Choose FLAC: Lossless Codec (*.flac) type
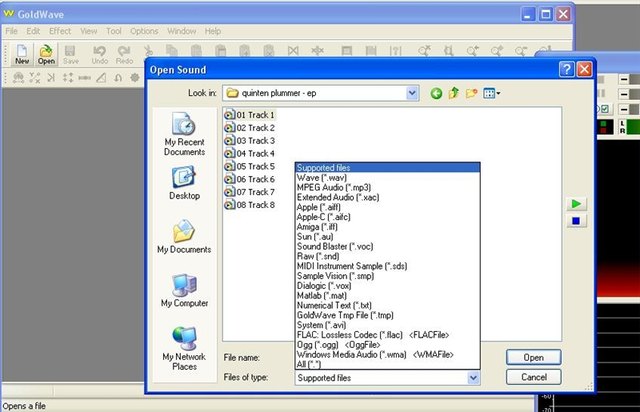This screenshot has height=412, width=640. (387, 334)
